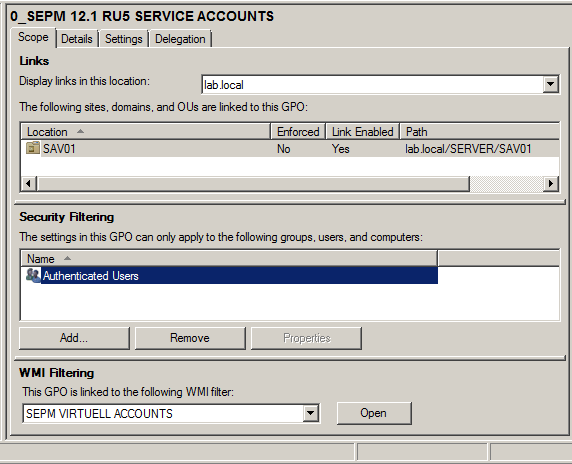Open the Details tab
Screen dimensions: 572x464
click(77, 39)
